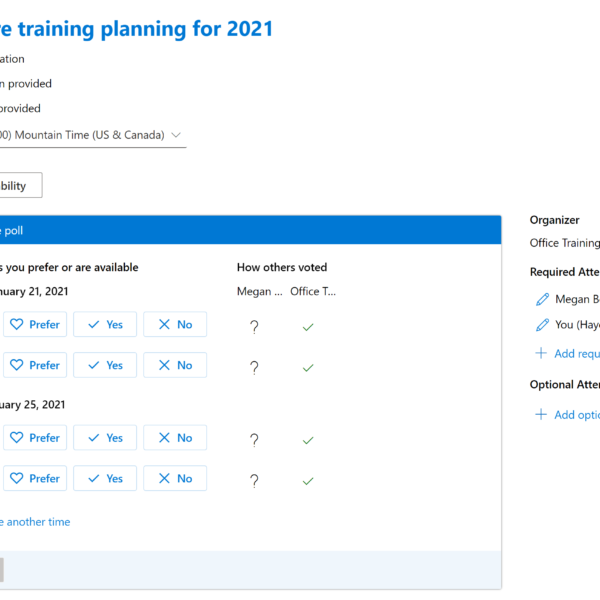This screenshot has width=600, height=600.
Task: Click the plus icon for Add optional attendee
Action: [541, 414]
